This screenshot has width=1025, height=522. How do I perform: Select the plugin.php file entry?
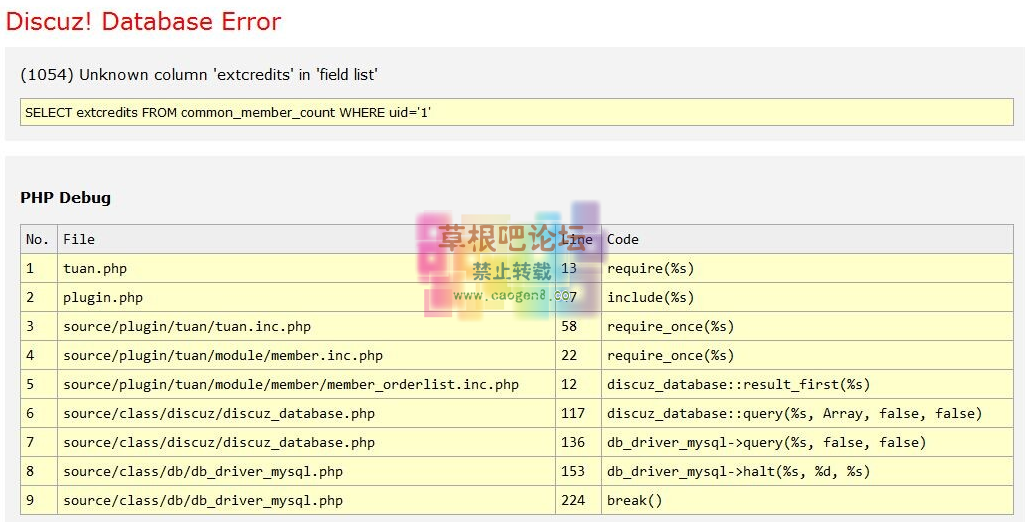103,297
